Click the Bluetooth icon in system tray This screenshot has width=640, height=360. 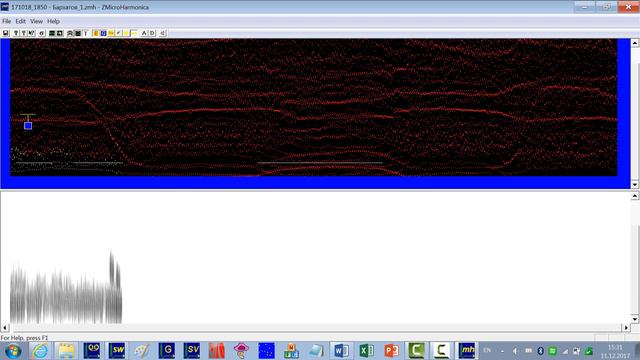click(x=540, y=351)
